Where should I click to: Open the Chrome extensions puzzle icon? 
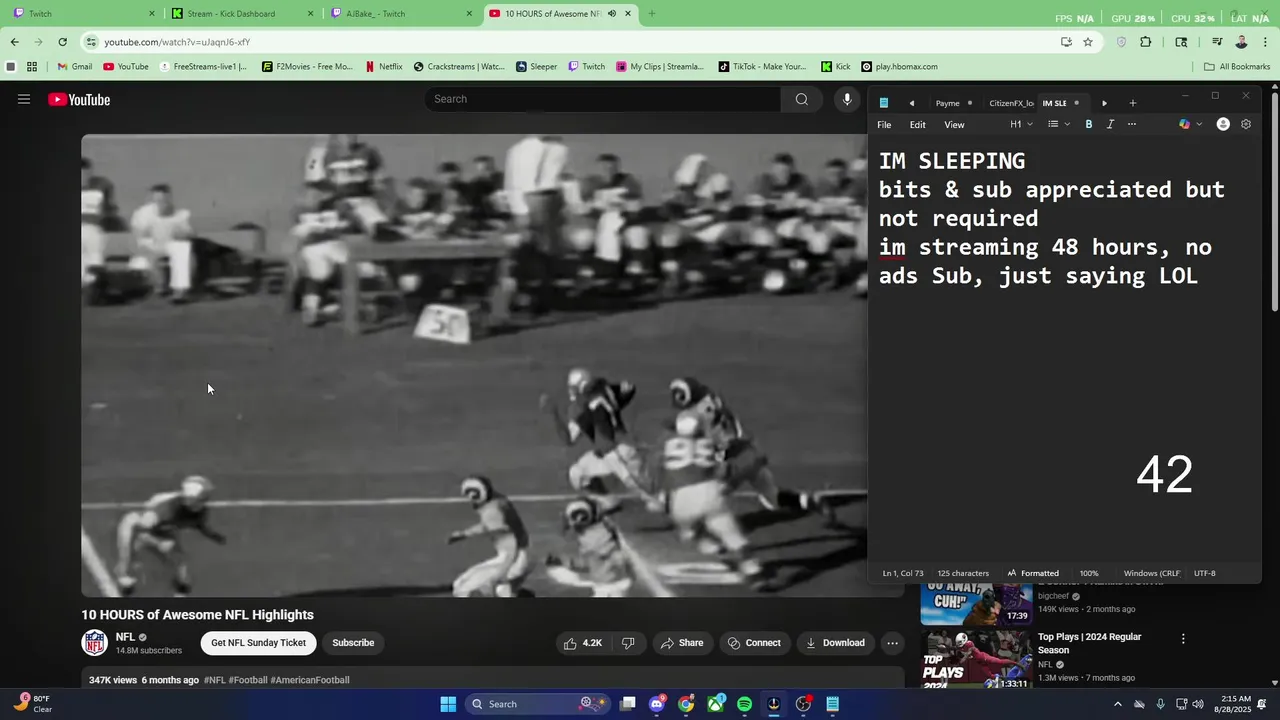click(x=1146, y=42)
